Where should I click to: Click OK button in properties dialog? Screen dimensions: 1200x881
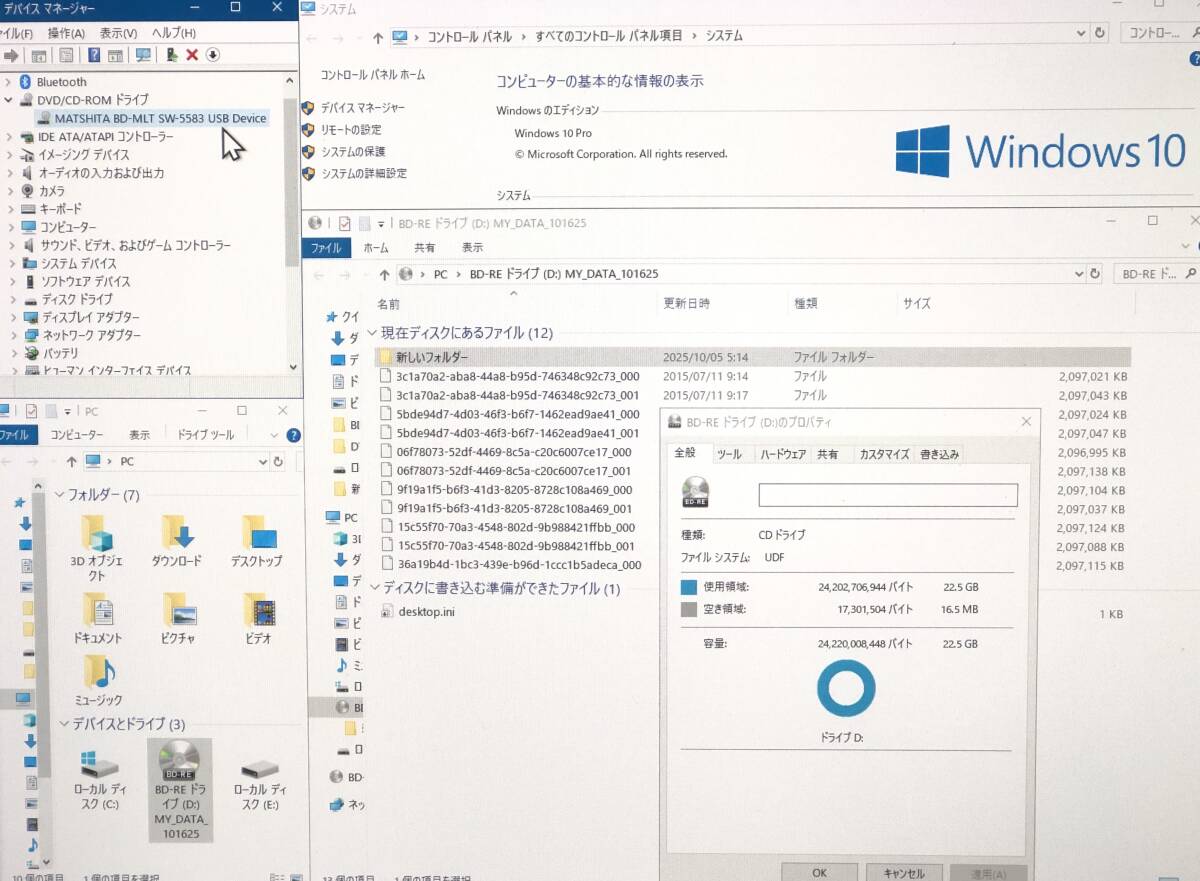(819, 872)
